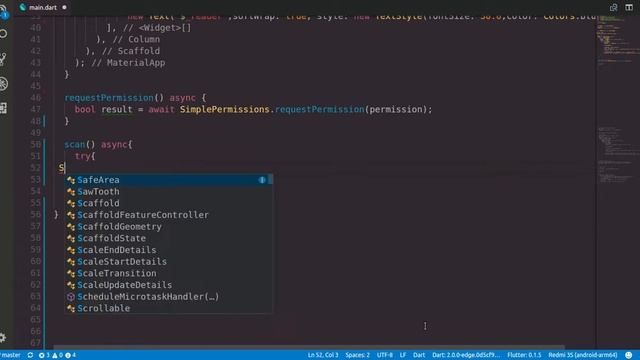Click SimplePermissions in line 47
This screenshot has width=640, height=360.
(x=224, y=109)
